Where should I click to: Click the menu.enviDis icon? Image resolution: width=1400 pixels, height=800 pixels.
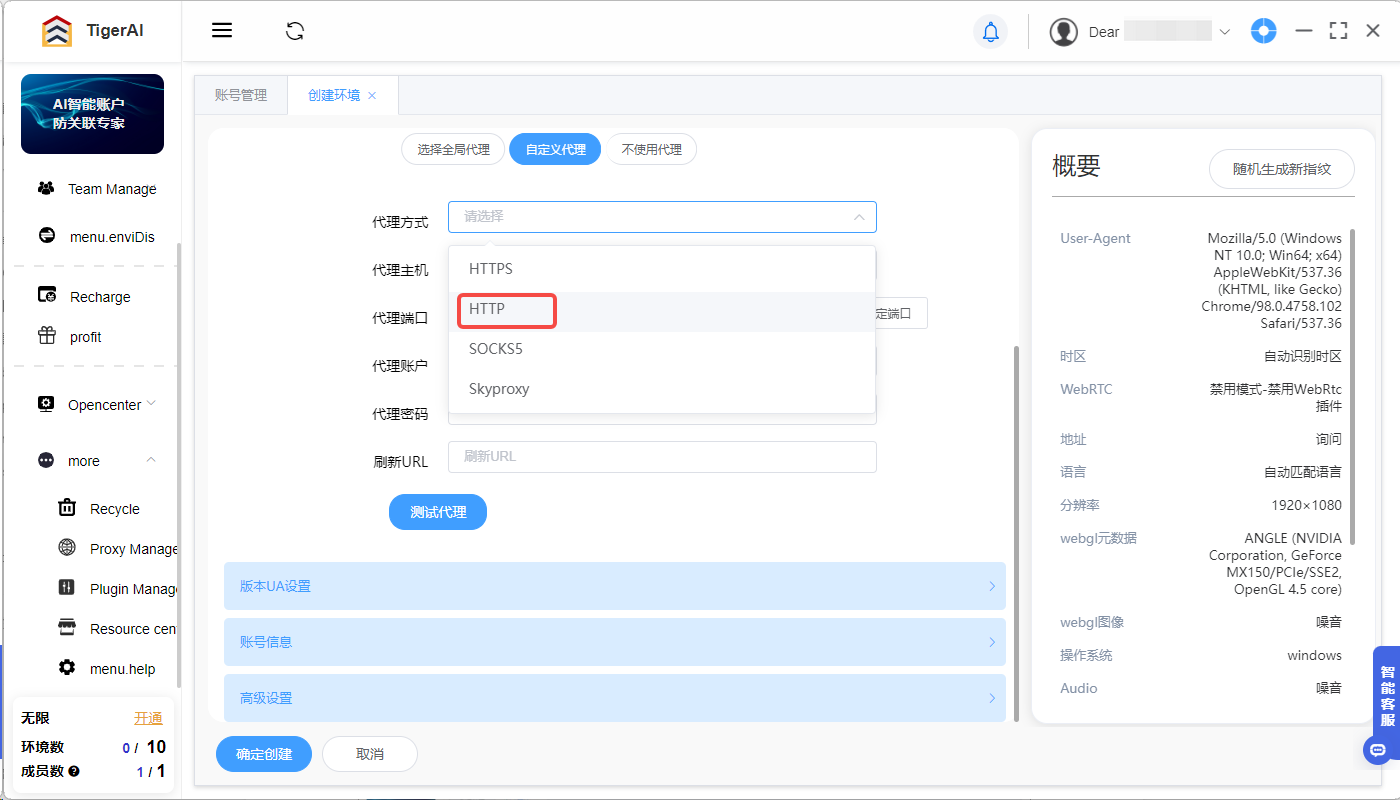46,236
